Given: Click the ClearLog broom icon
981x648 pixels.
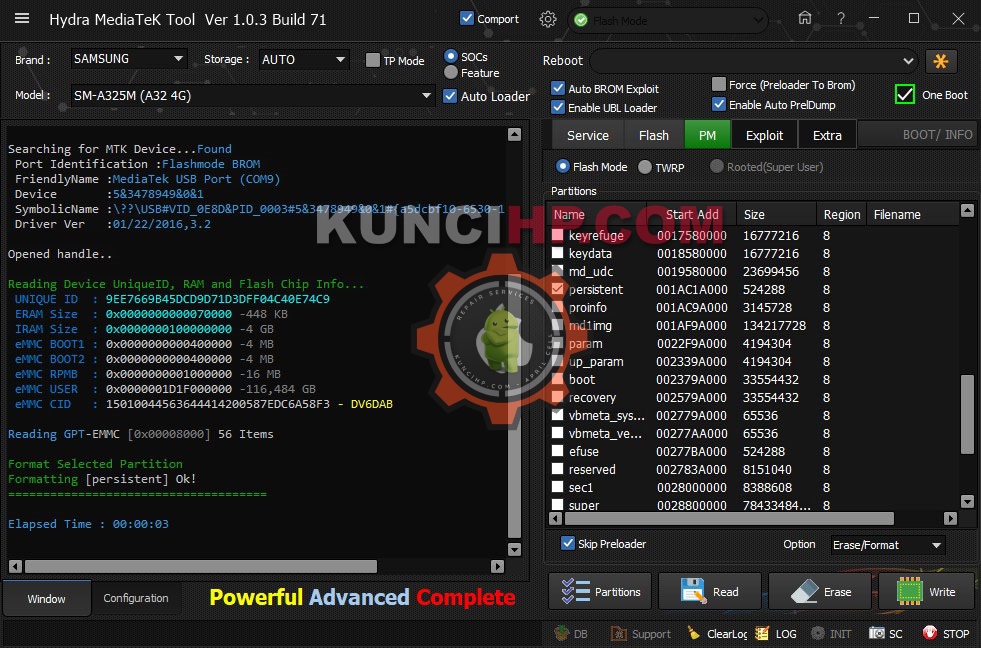Looking at the screenshot, I should 694,633.
